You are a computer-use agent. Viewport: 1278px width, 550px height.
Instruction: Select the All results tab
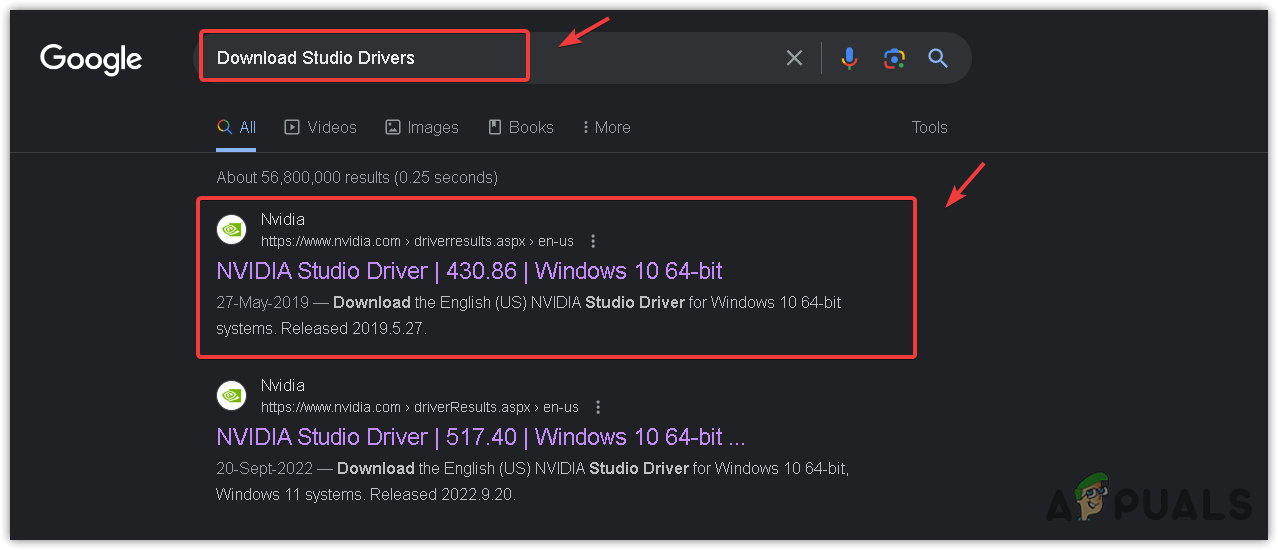pyautogui.click(x=236, y=127)
